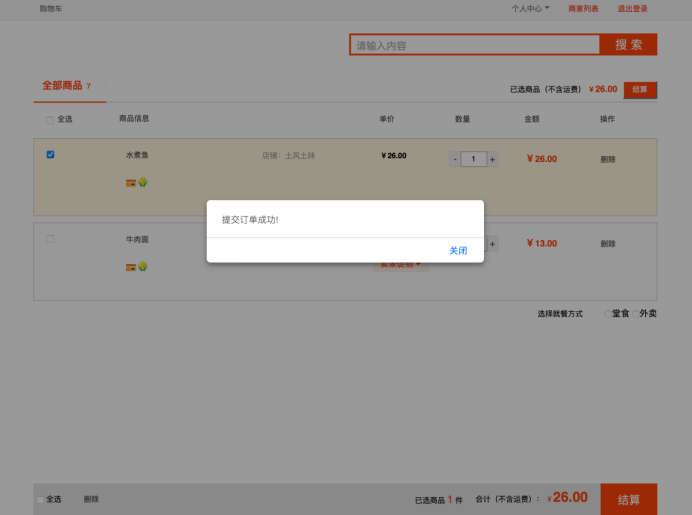Viewport: 692px width, 515px height.
Task: Click the green vegetable icon under 水煮鱼
Action: pyautogui.click(x=142, y=182)
